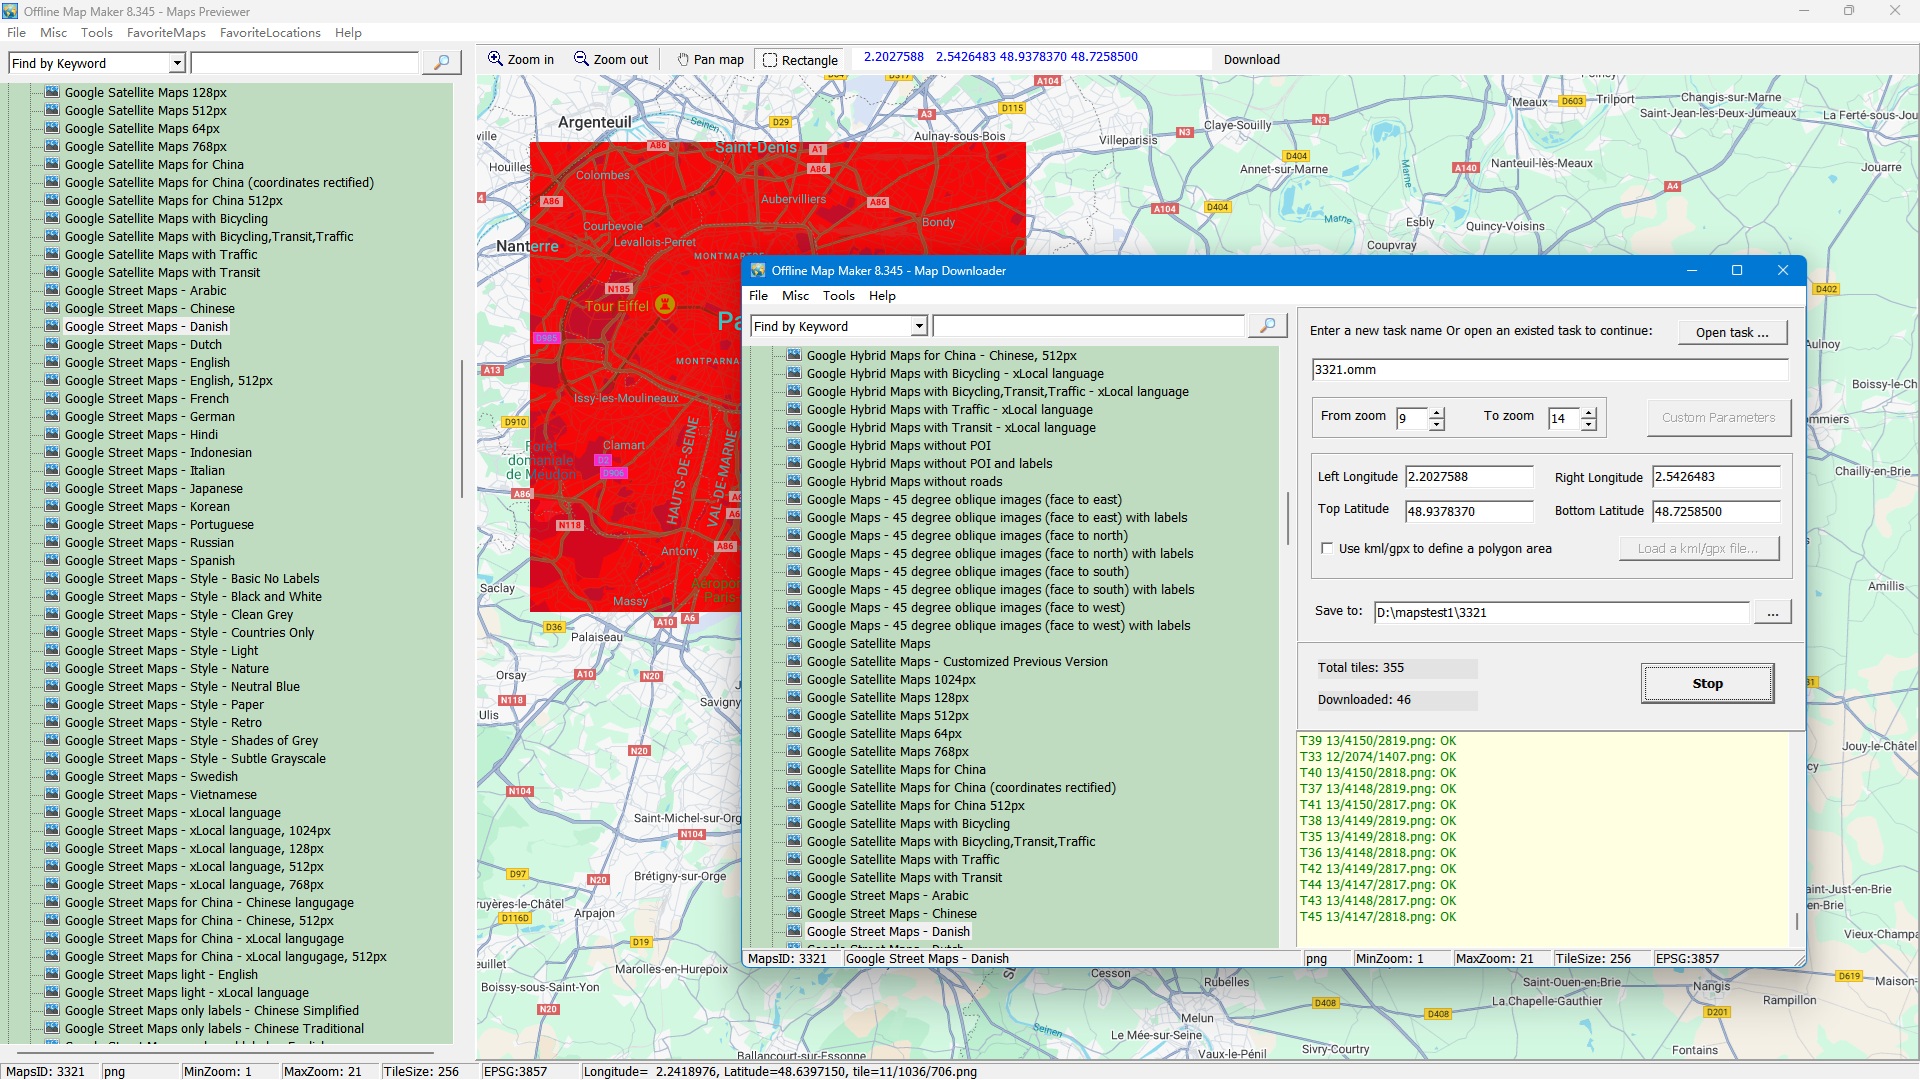Open the FavoriteMaps menu
The image size is (1920, 1080).
pyautogui.click(x=166, y=33)
